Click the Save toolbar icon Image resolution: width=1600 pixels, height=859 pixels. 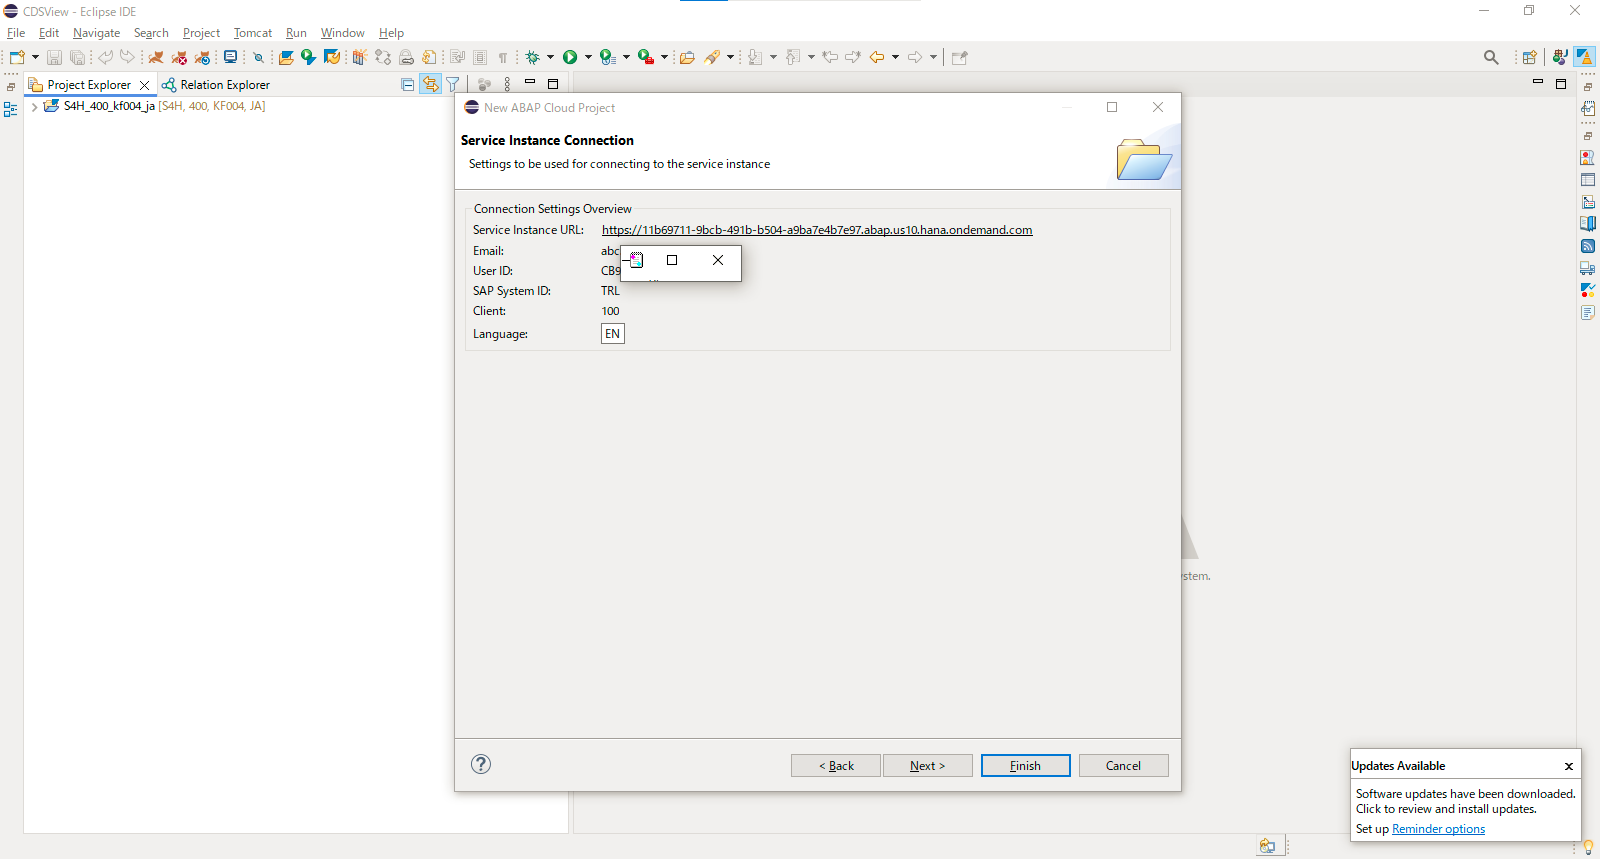pyautogui.click(x=55, y=57)
